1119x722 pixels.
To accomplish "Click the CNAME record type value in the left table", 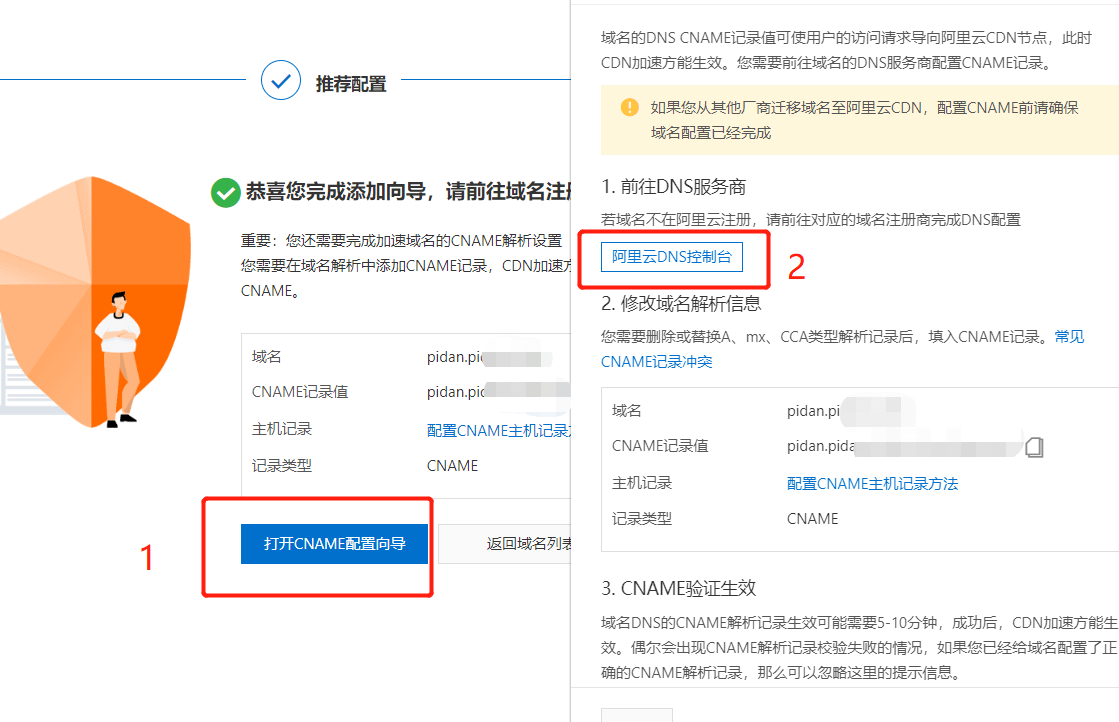I will click(452, 466).
